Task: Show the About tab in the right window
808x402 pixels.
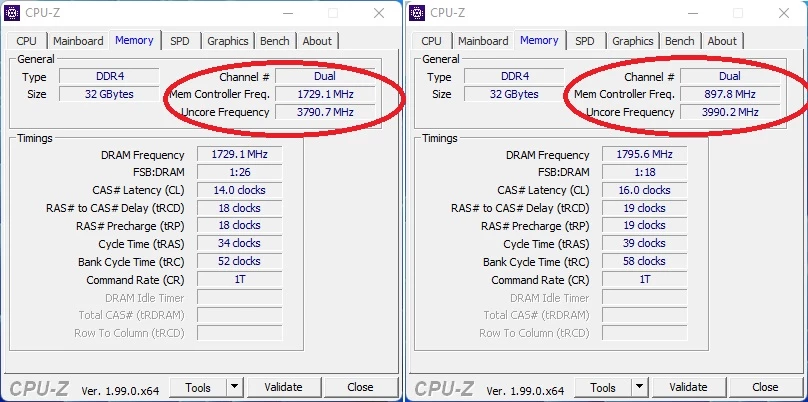Action: click(x=722, y=41)
